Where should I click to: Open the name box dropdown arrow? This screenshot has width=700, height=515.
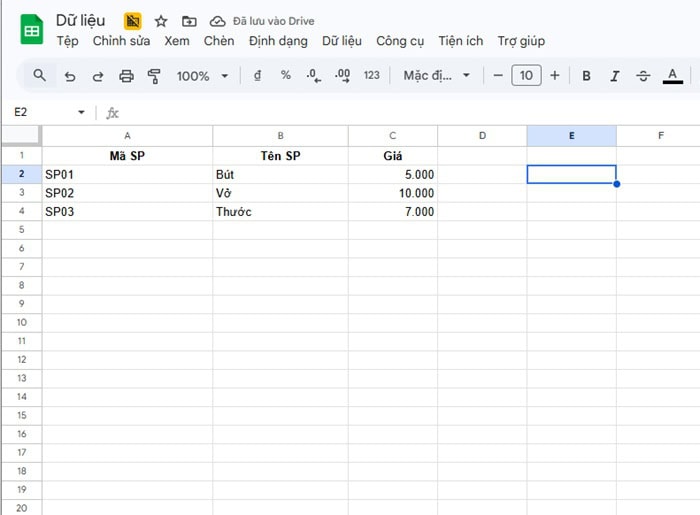click(82, 113)
